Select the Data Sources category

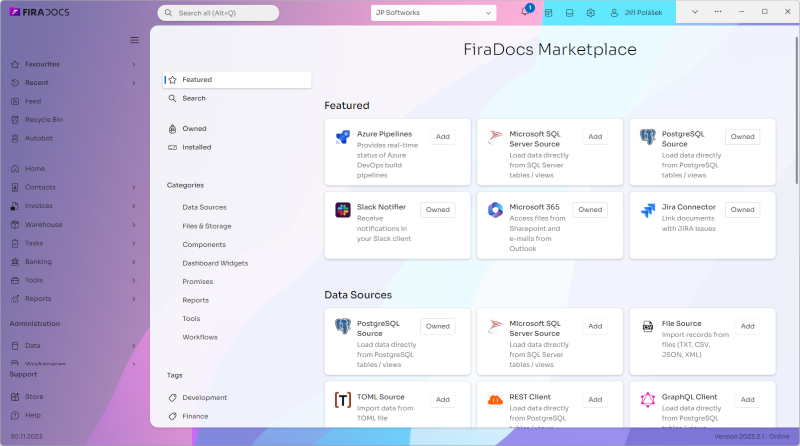tap(204, 208)
